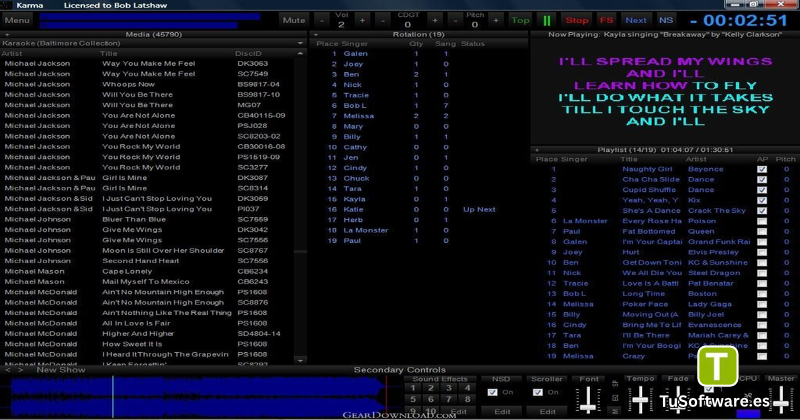Check AP for Fat Bottomed by Queen

click(762, 232)
